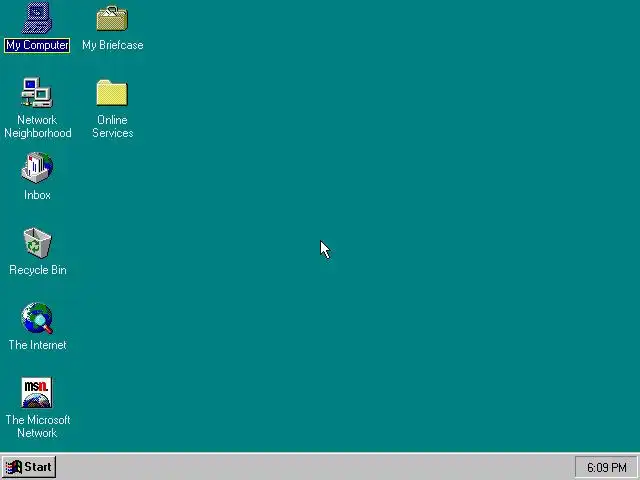The image size is (640, 480).
Task: Click the "Network Neighborhood" label text
Action: point(38,127)
